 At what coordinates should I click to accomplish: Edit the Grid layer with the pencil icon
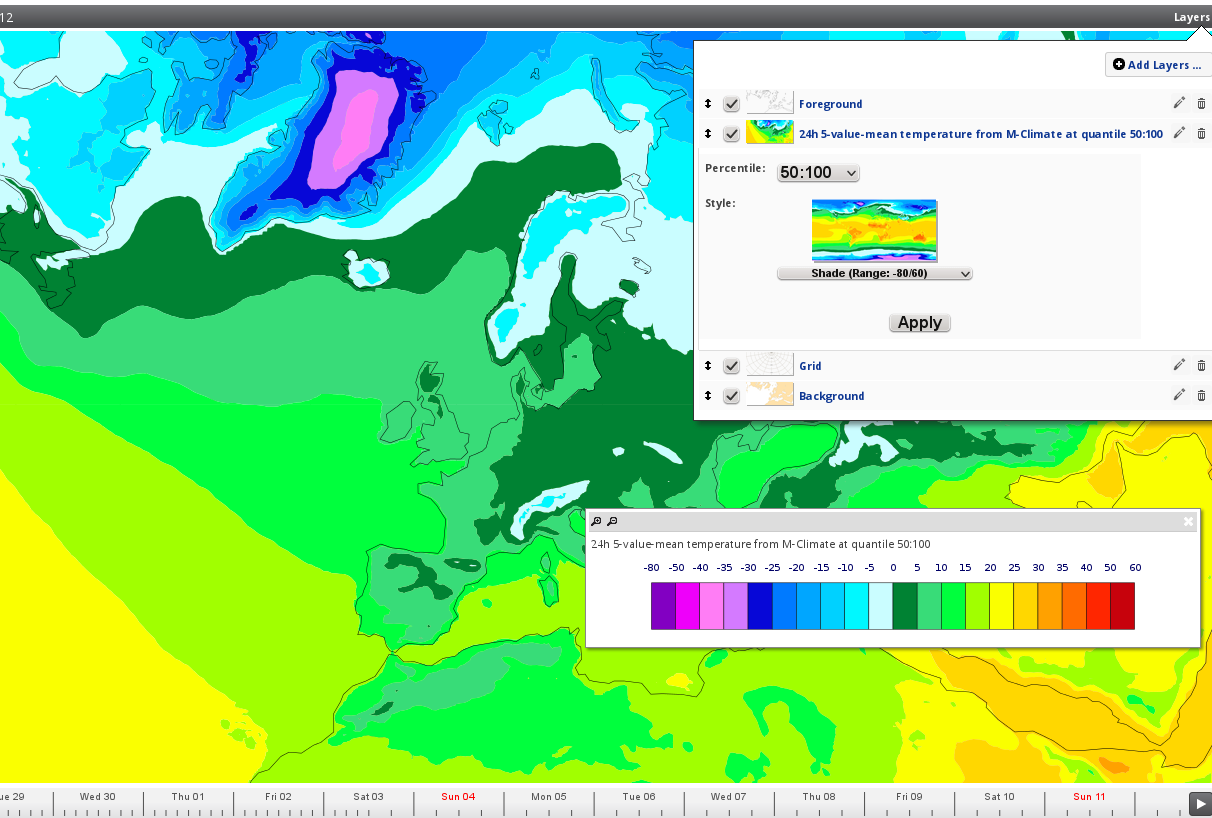coord(1179,365)
